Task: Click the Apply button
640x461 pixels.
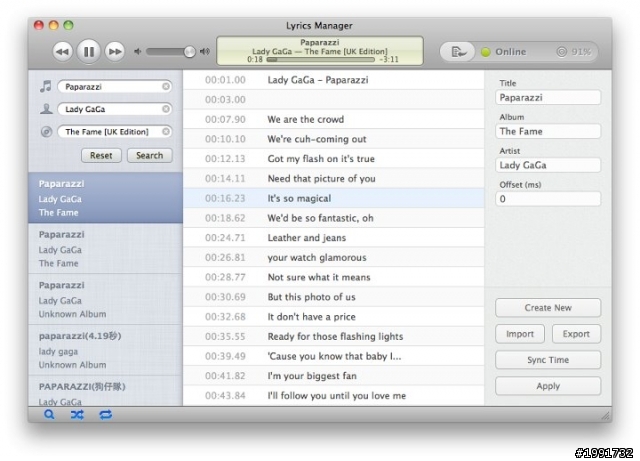Action: coord(548,386)
